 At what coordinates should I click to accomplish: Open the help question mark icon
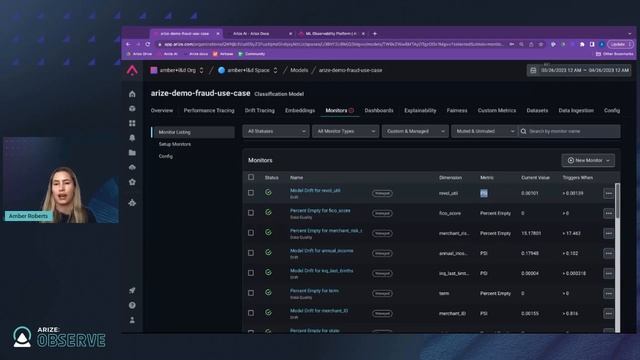tap(132, 305)
